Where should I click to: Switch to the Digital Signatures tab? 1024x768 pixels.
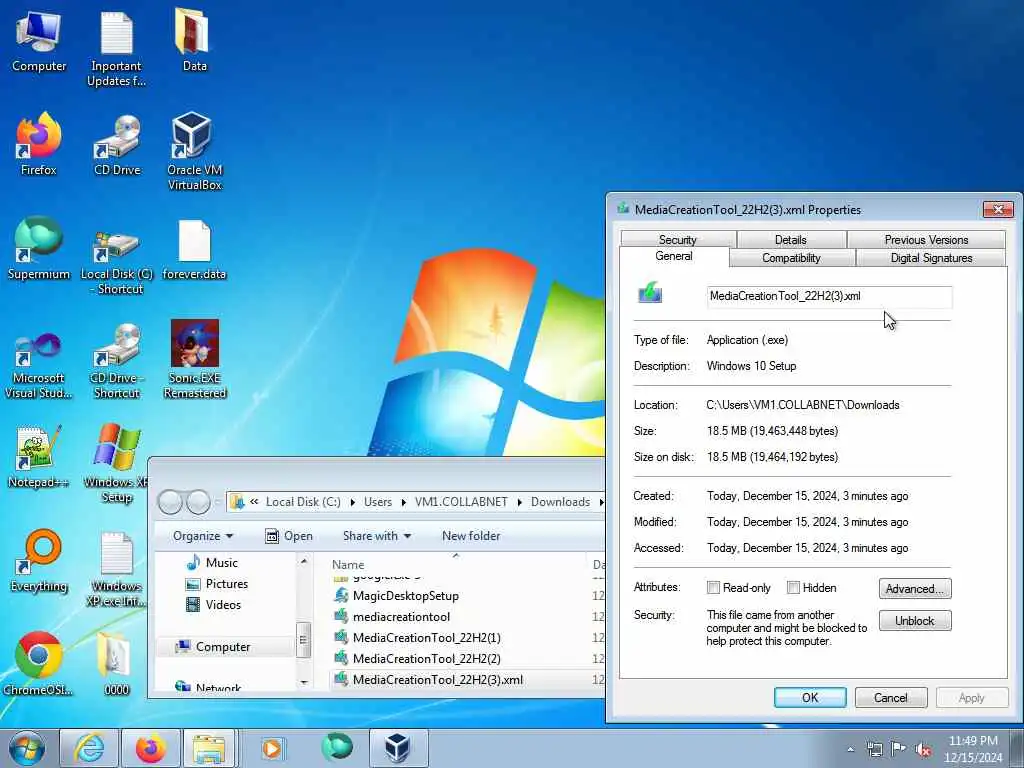click(x=931, y=258)
